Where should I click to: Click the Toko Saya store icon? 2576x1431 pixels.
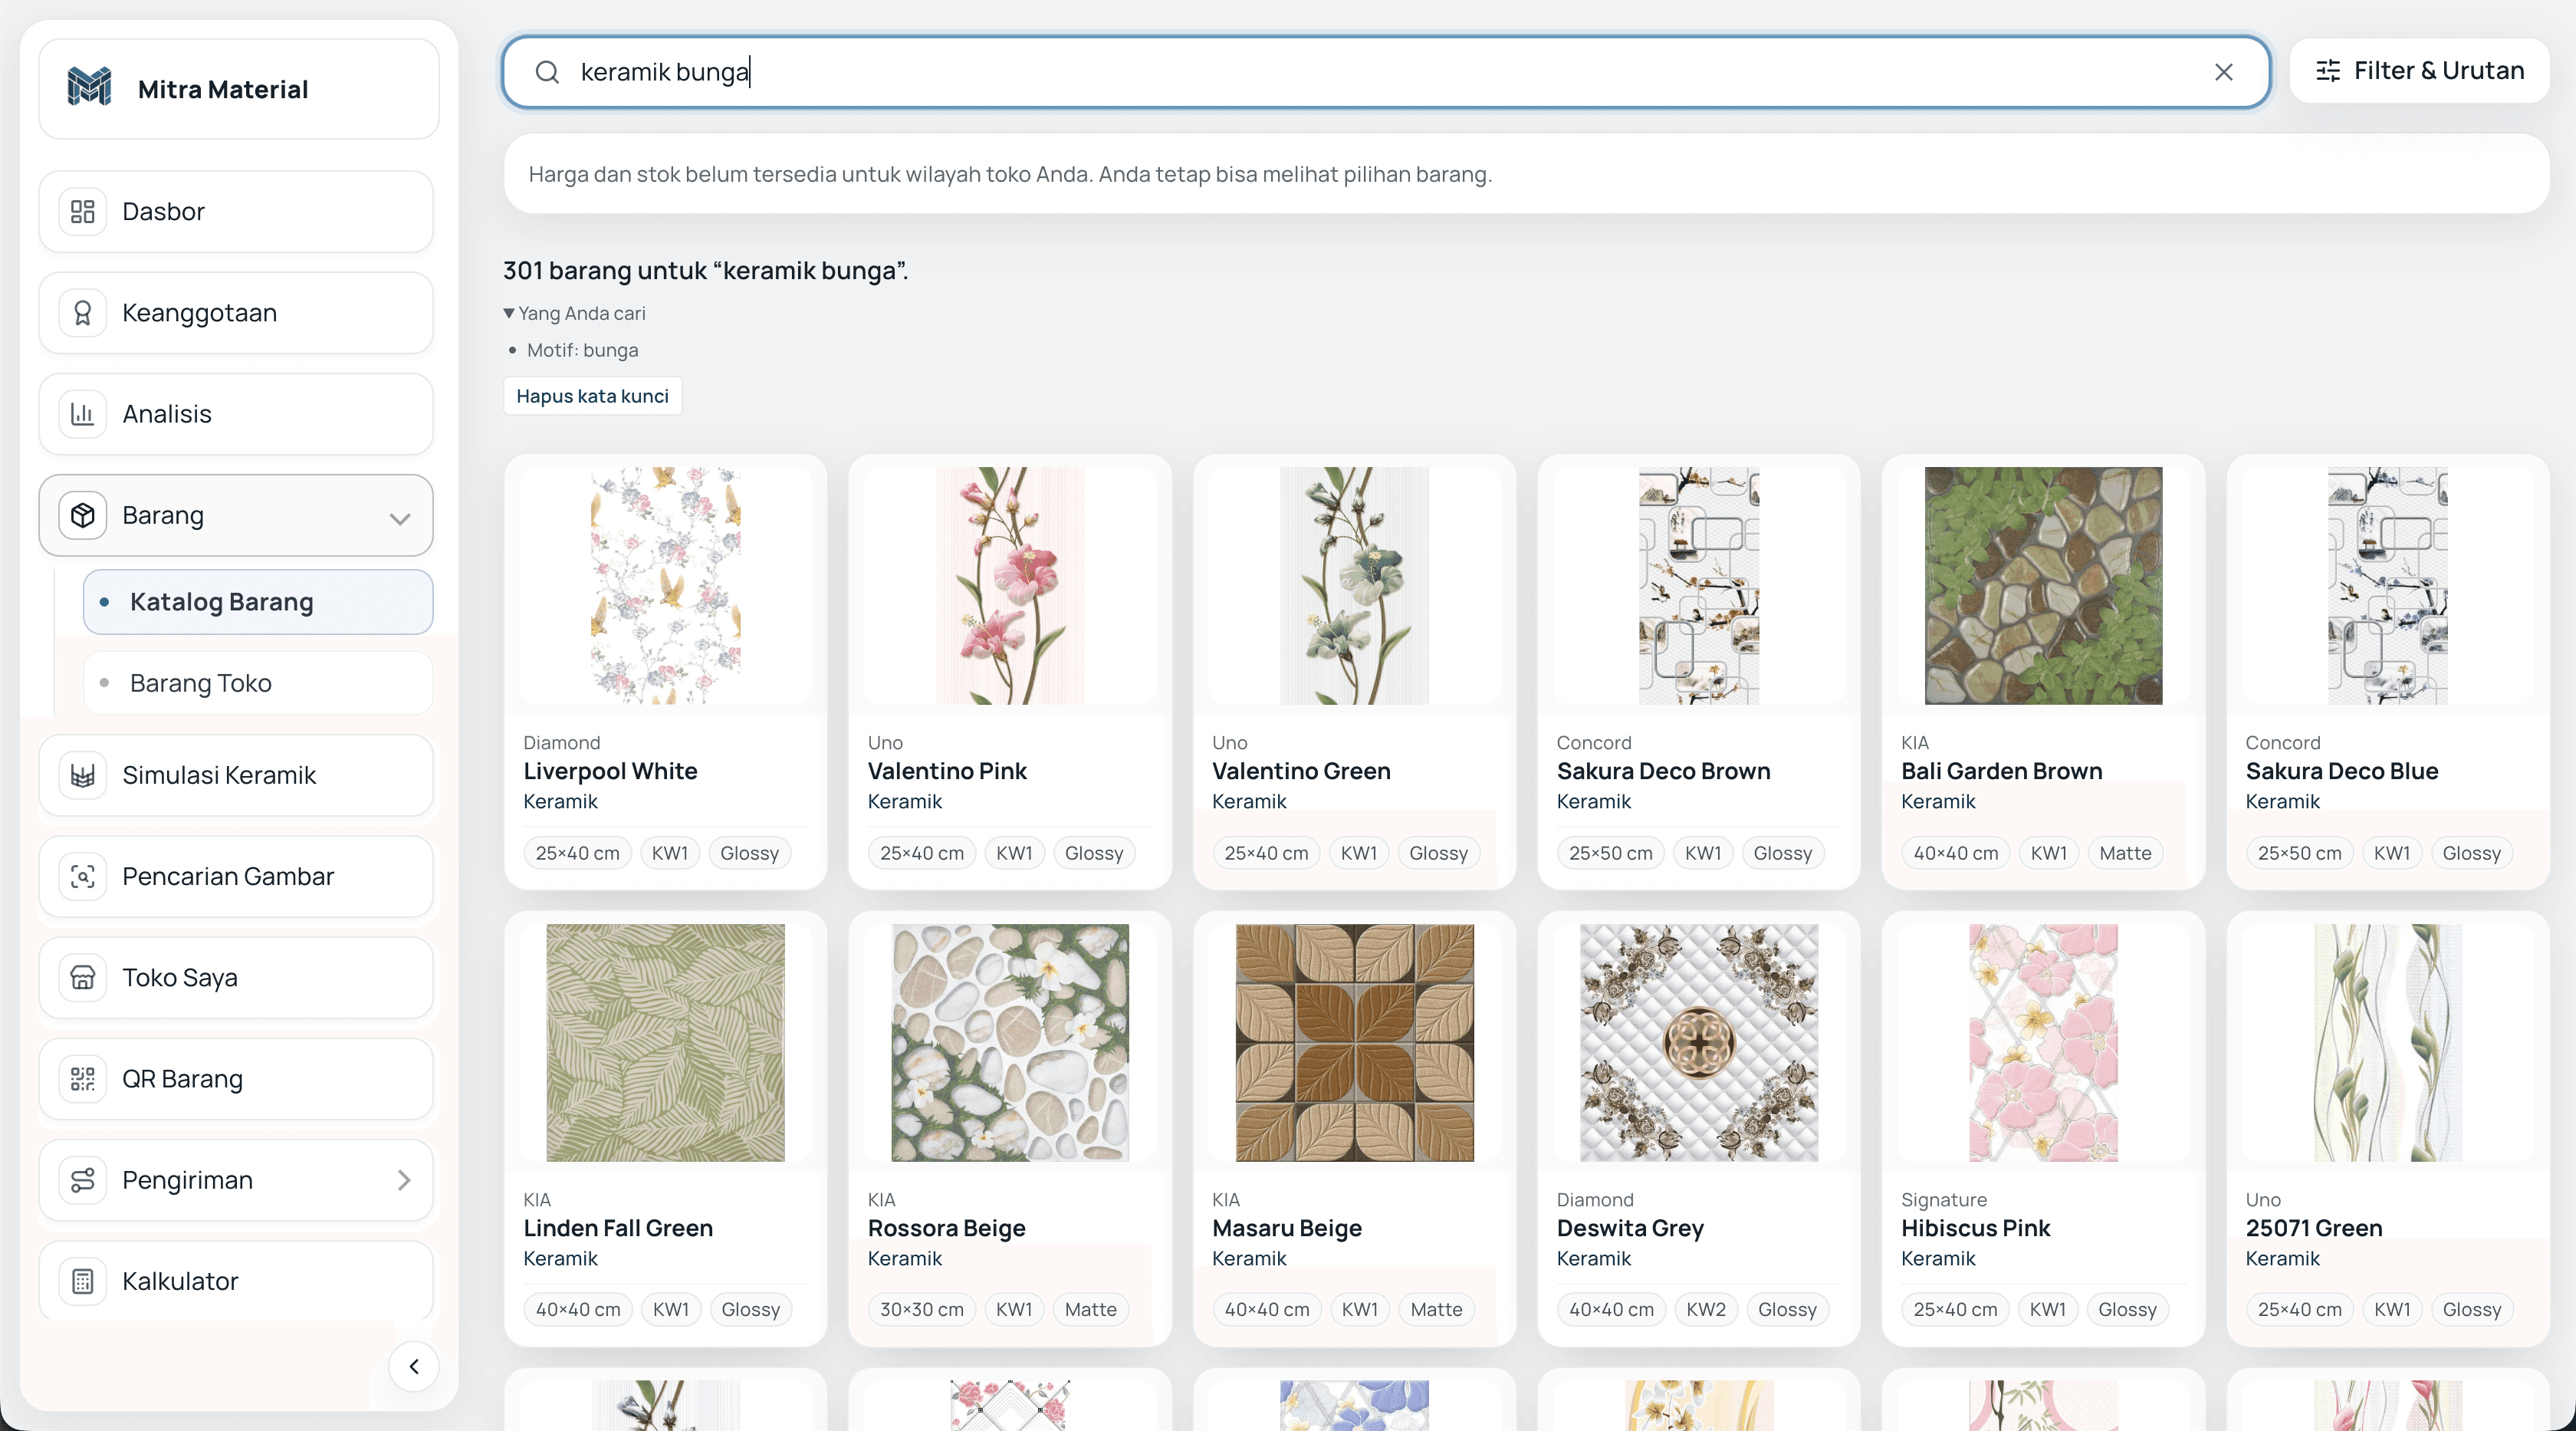83,977
